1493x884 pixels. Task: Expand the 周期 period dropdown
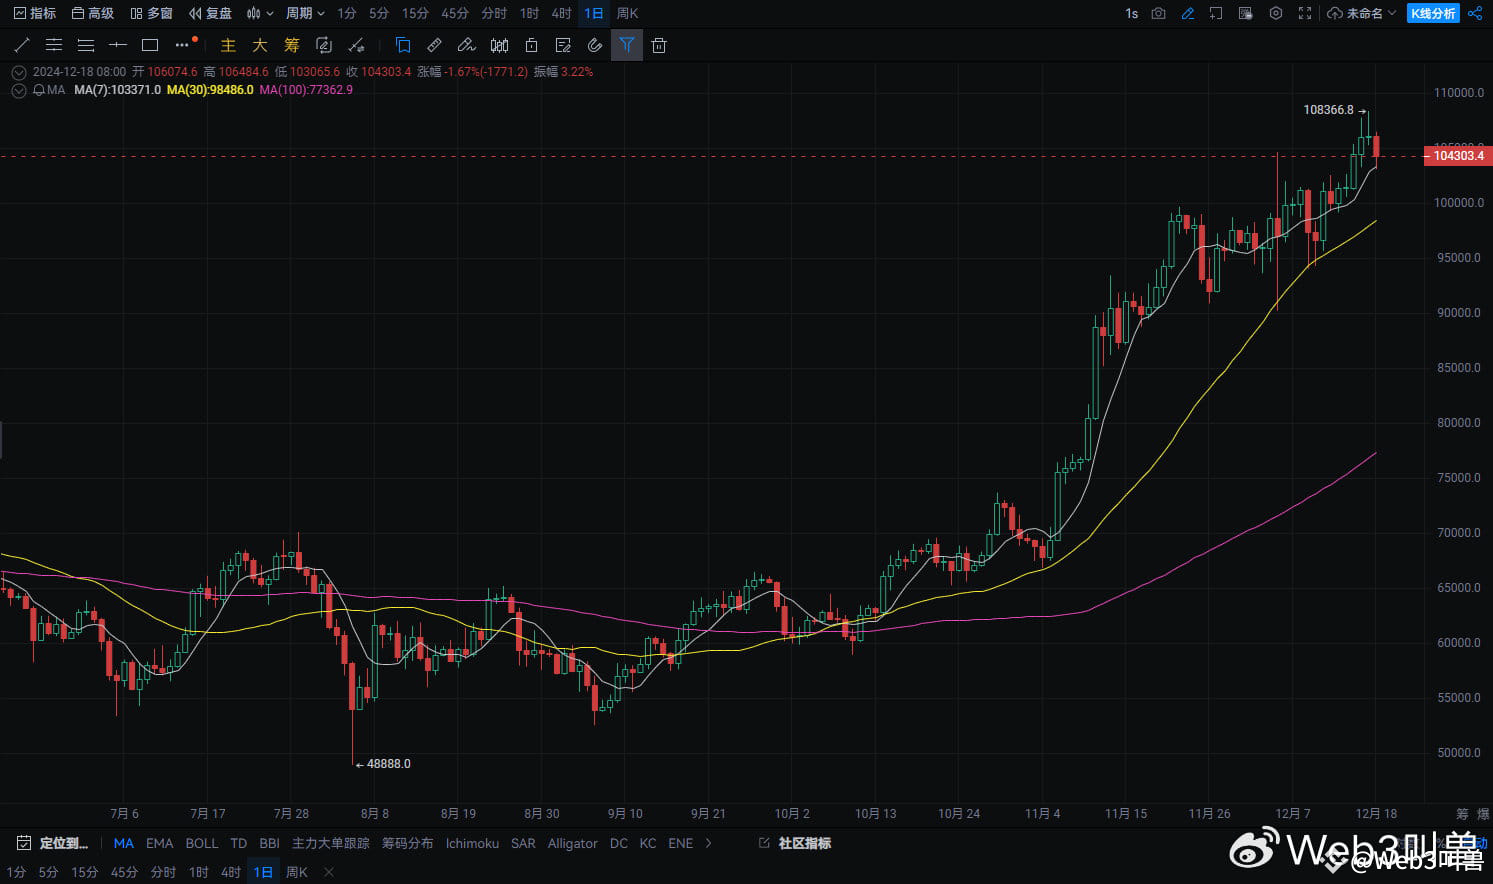(305, 13)
